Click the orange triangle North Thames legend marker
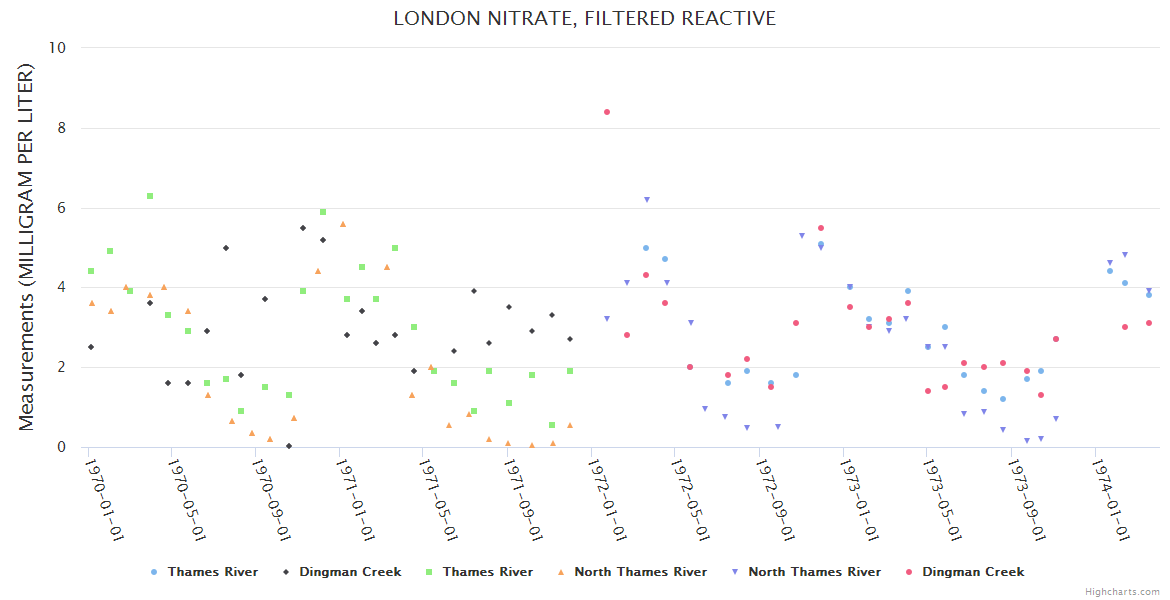The width and height of the screenshot is (1170, 600). pyautogui.click(x=560, y=572)
